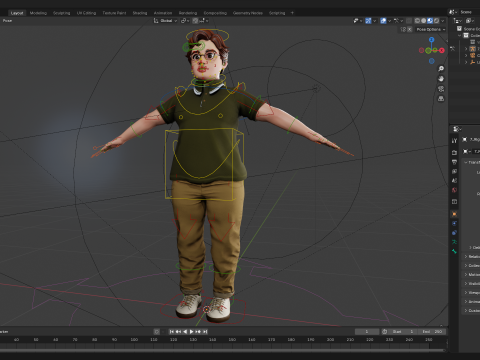Expand the armature item in outliner
The height and width of the screenshot is (360, 480).
click(466, 49)
